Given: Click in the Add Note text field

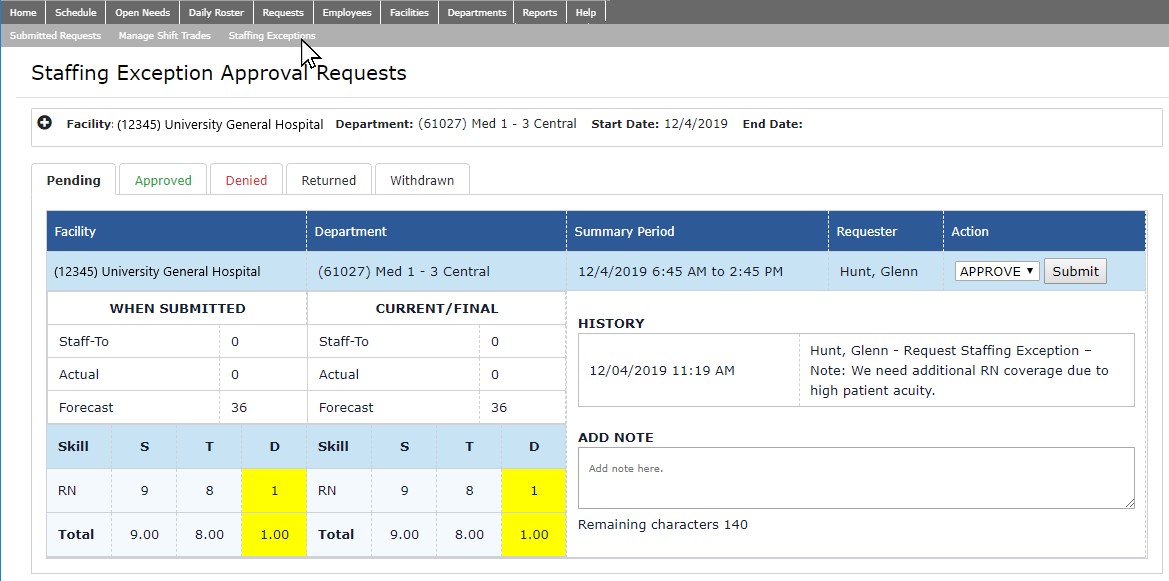Looking at the screenshot, I should click(x=856, y=478).
